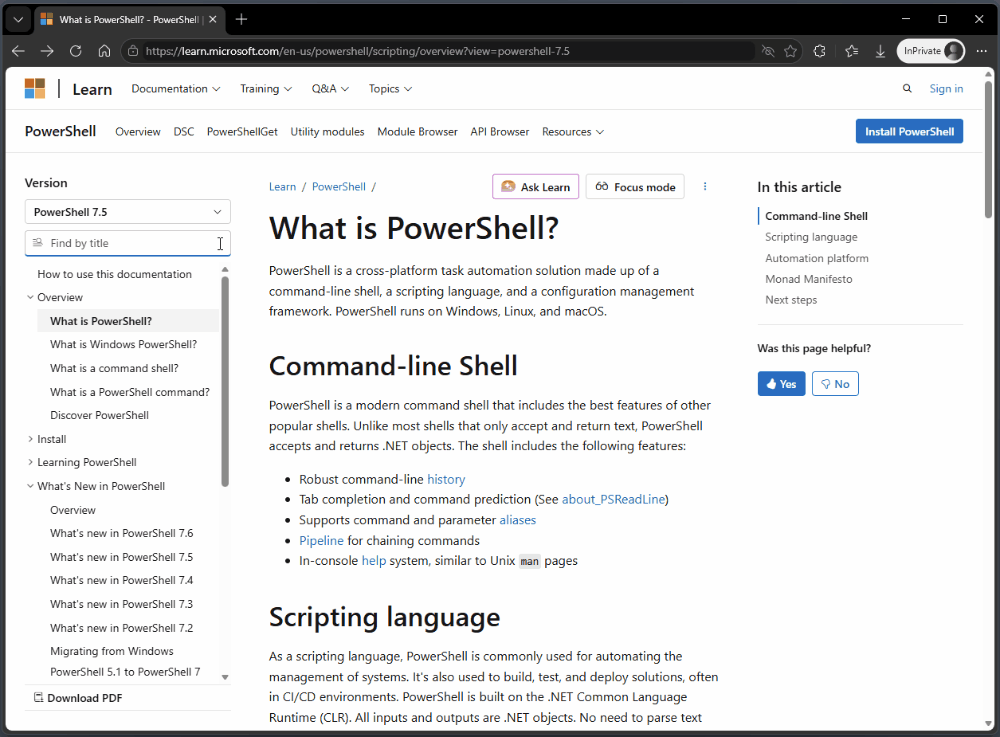The width and height of the screenshot is (1000, 737).
Task: Focus the Find by title field
Action: (x=128, y=243)
